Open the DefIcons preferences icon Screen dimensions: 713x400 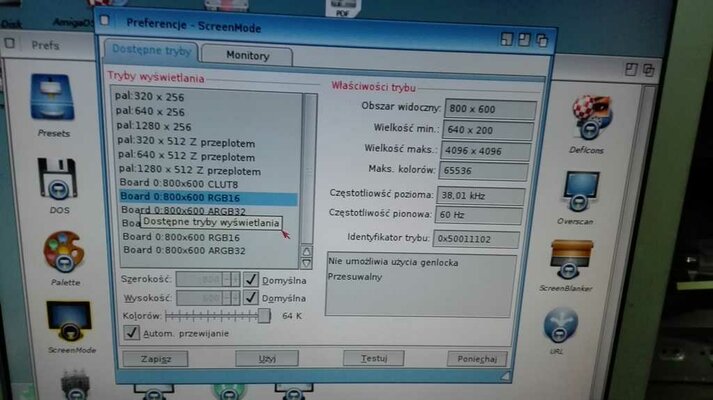(x=590, y=118)
